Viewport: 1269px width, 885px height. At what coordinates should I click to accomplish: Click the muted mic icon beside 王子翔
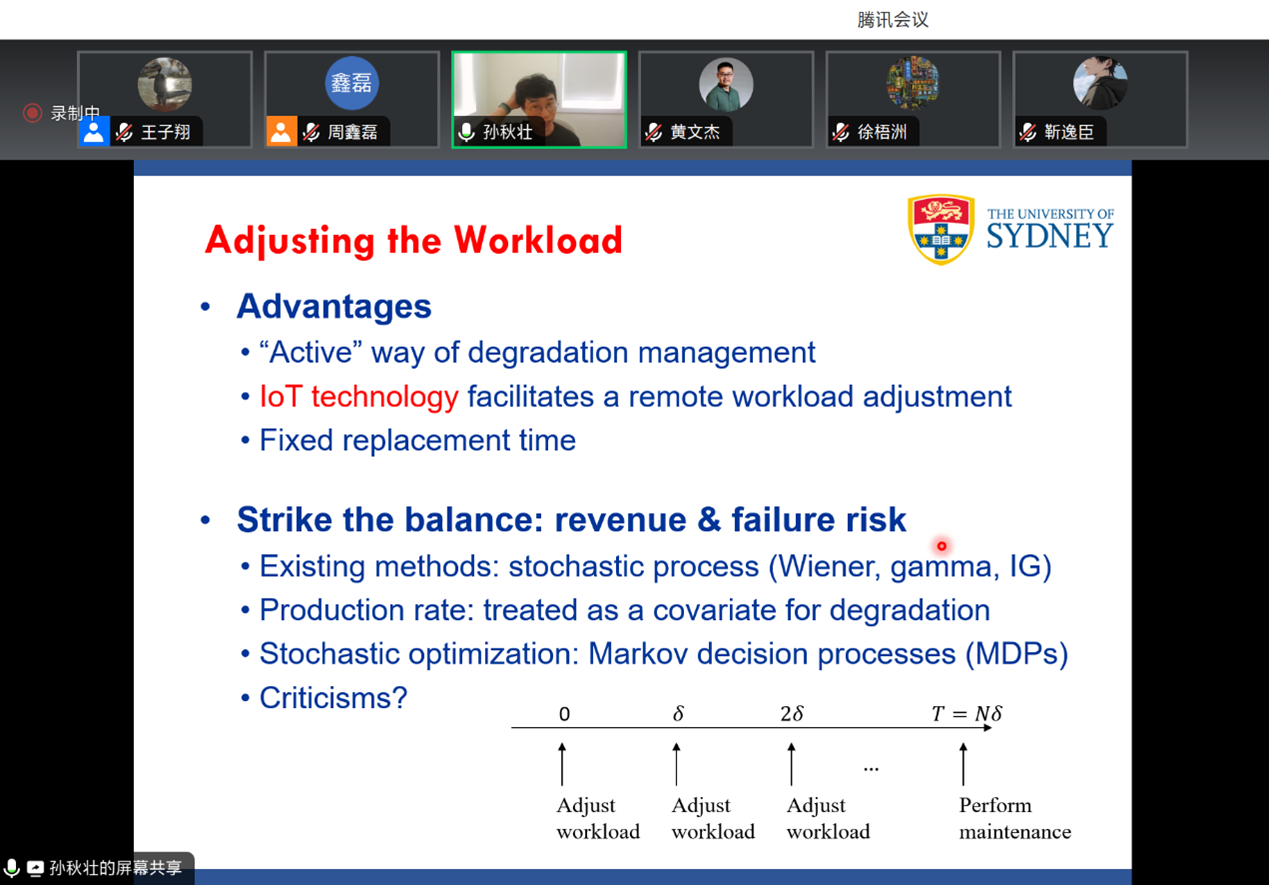click(x=125, y=132)
